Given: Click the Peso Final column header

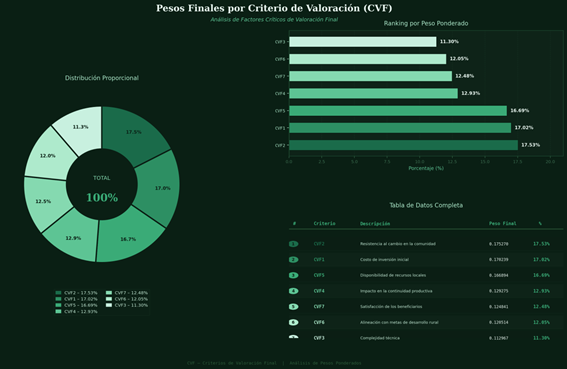Looking at the screenshot, I should click(503, 224).
